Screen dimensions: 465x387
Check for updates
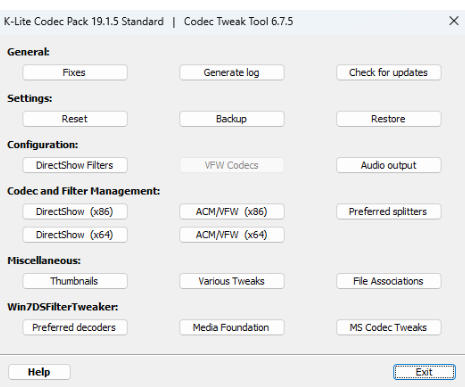(x=389, y=72)
